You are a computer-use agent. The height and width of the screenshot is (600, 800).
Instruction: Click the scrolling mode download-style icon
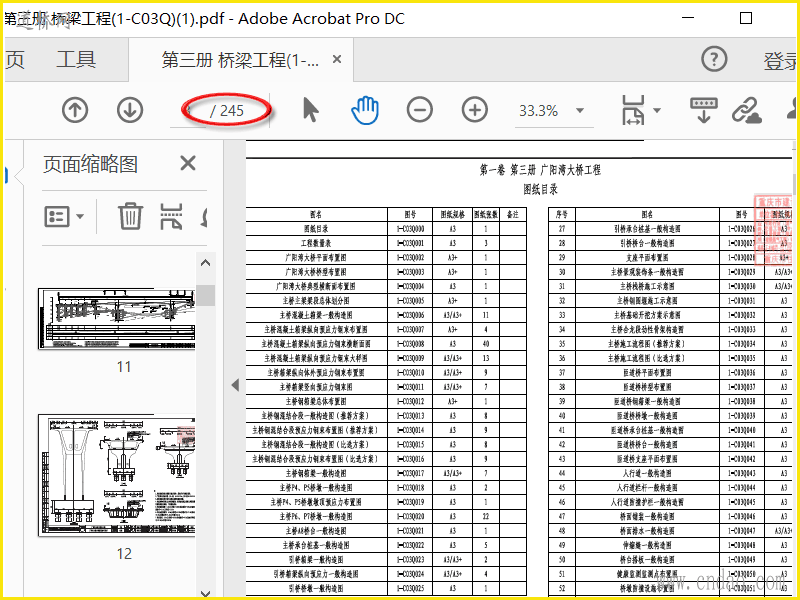pos(704,110)
